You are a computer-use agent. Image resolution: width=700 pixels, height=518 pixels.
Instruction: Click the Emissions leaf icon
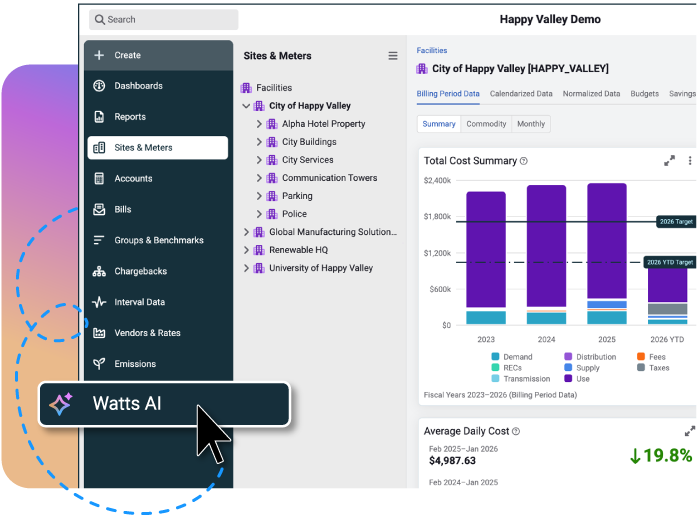tap(99, 363)
